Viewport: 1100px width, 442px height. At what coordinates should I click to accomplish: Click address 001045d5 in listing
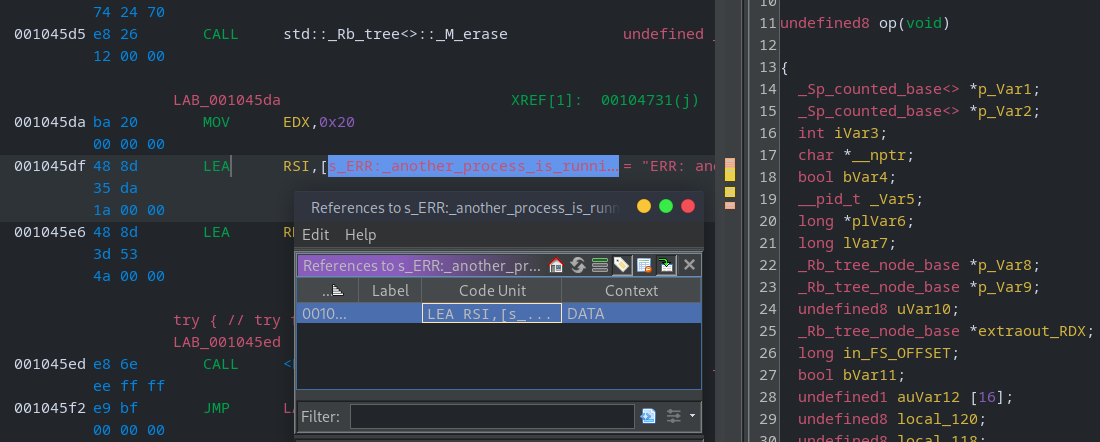[50, 34]
